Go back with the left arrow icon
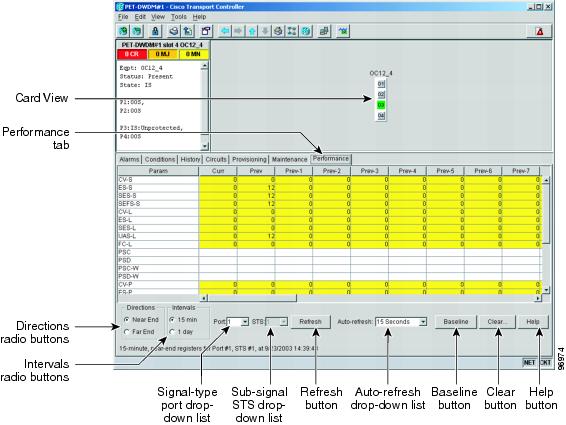566x425 pixels. 225,31
